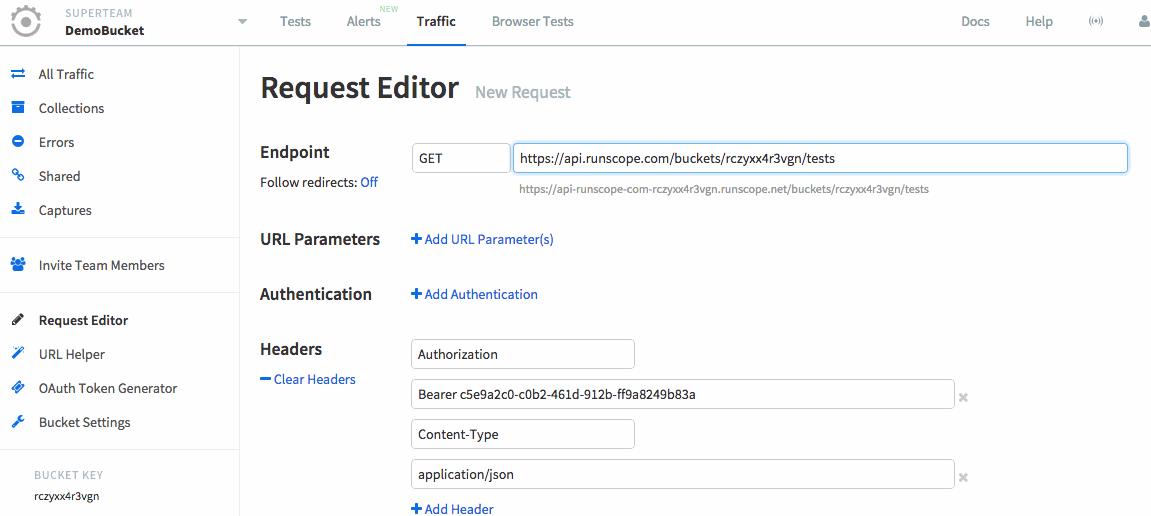Click the Collections archive box icon

[x=18, y=108]
